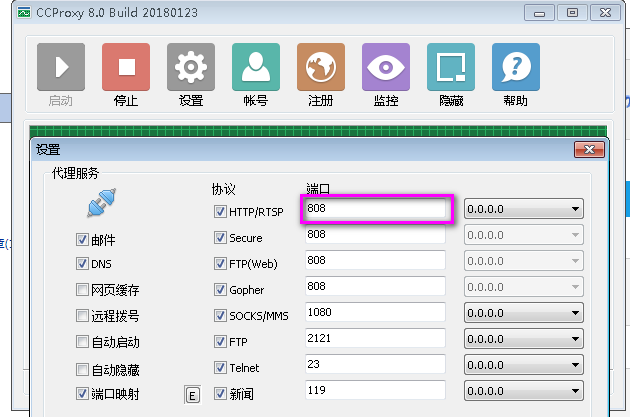Open the disabled FTP(Web) address dropdown
Viewport: 630px width, 417px height.
coord(524,261)
